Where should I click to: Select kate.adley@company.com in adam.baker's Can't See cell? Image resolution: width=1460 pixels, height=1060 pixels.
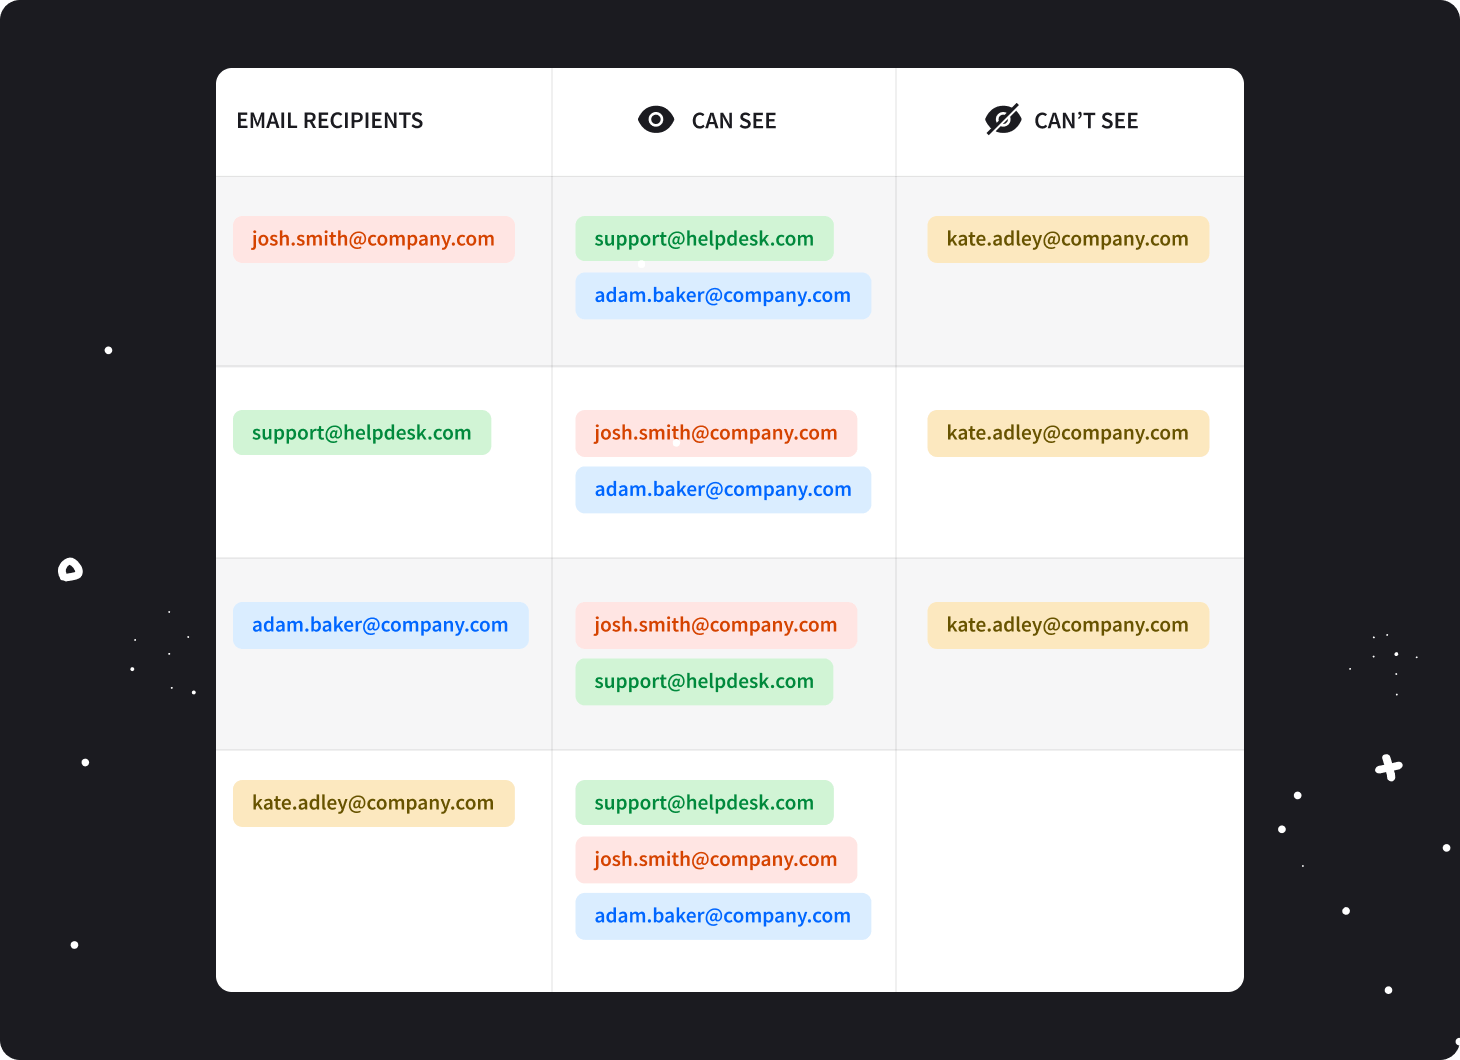[x=1067, y=625]
